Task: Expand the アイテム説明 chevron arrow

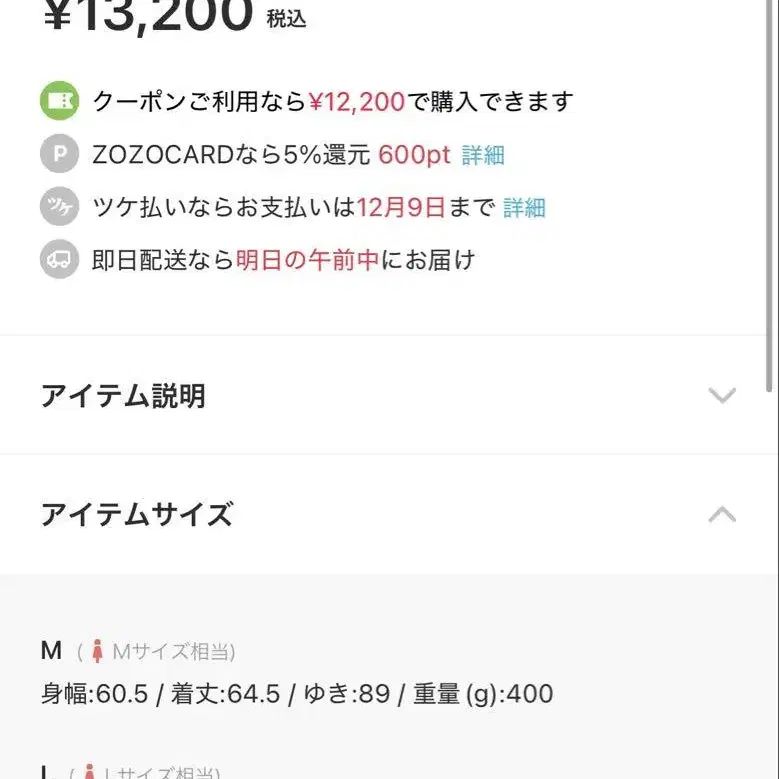Action: pos(722,395)
